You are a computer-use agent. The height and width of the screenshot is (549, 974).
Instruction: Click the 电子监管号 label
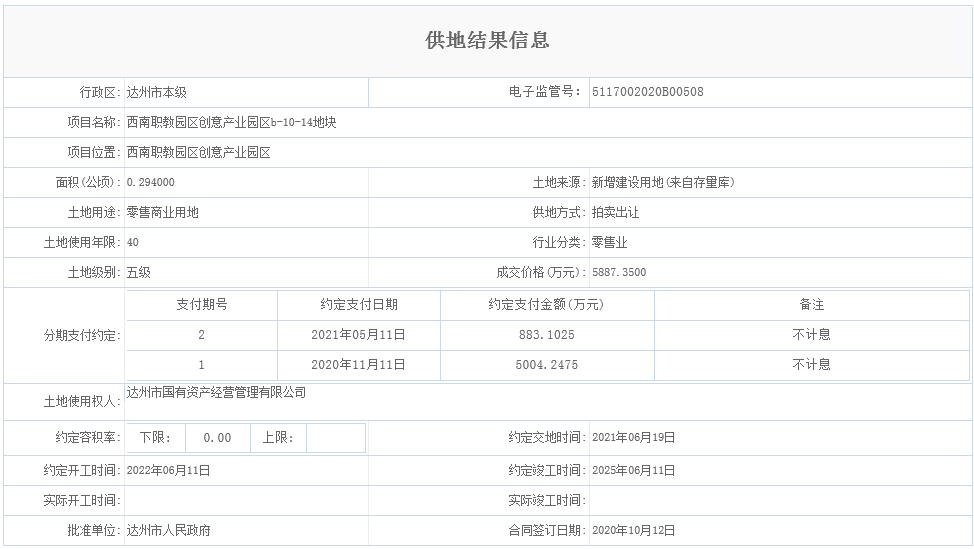[545, 92]
